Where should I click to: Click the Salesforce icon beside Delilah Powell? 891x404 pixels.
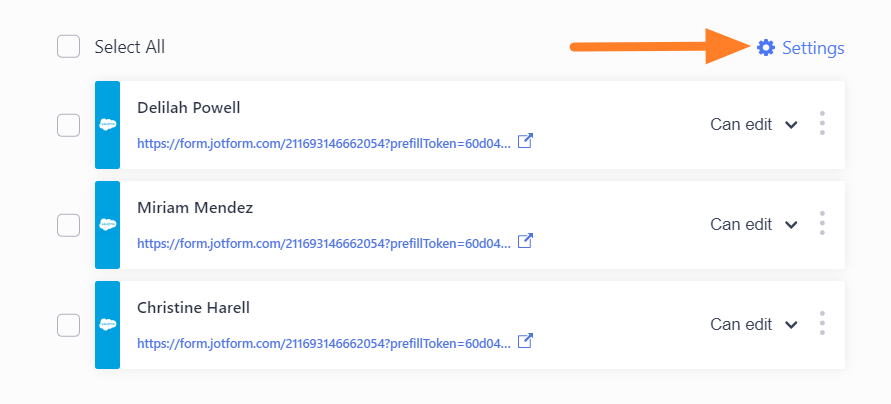click(x=107, y=125)
